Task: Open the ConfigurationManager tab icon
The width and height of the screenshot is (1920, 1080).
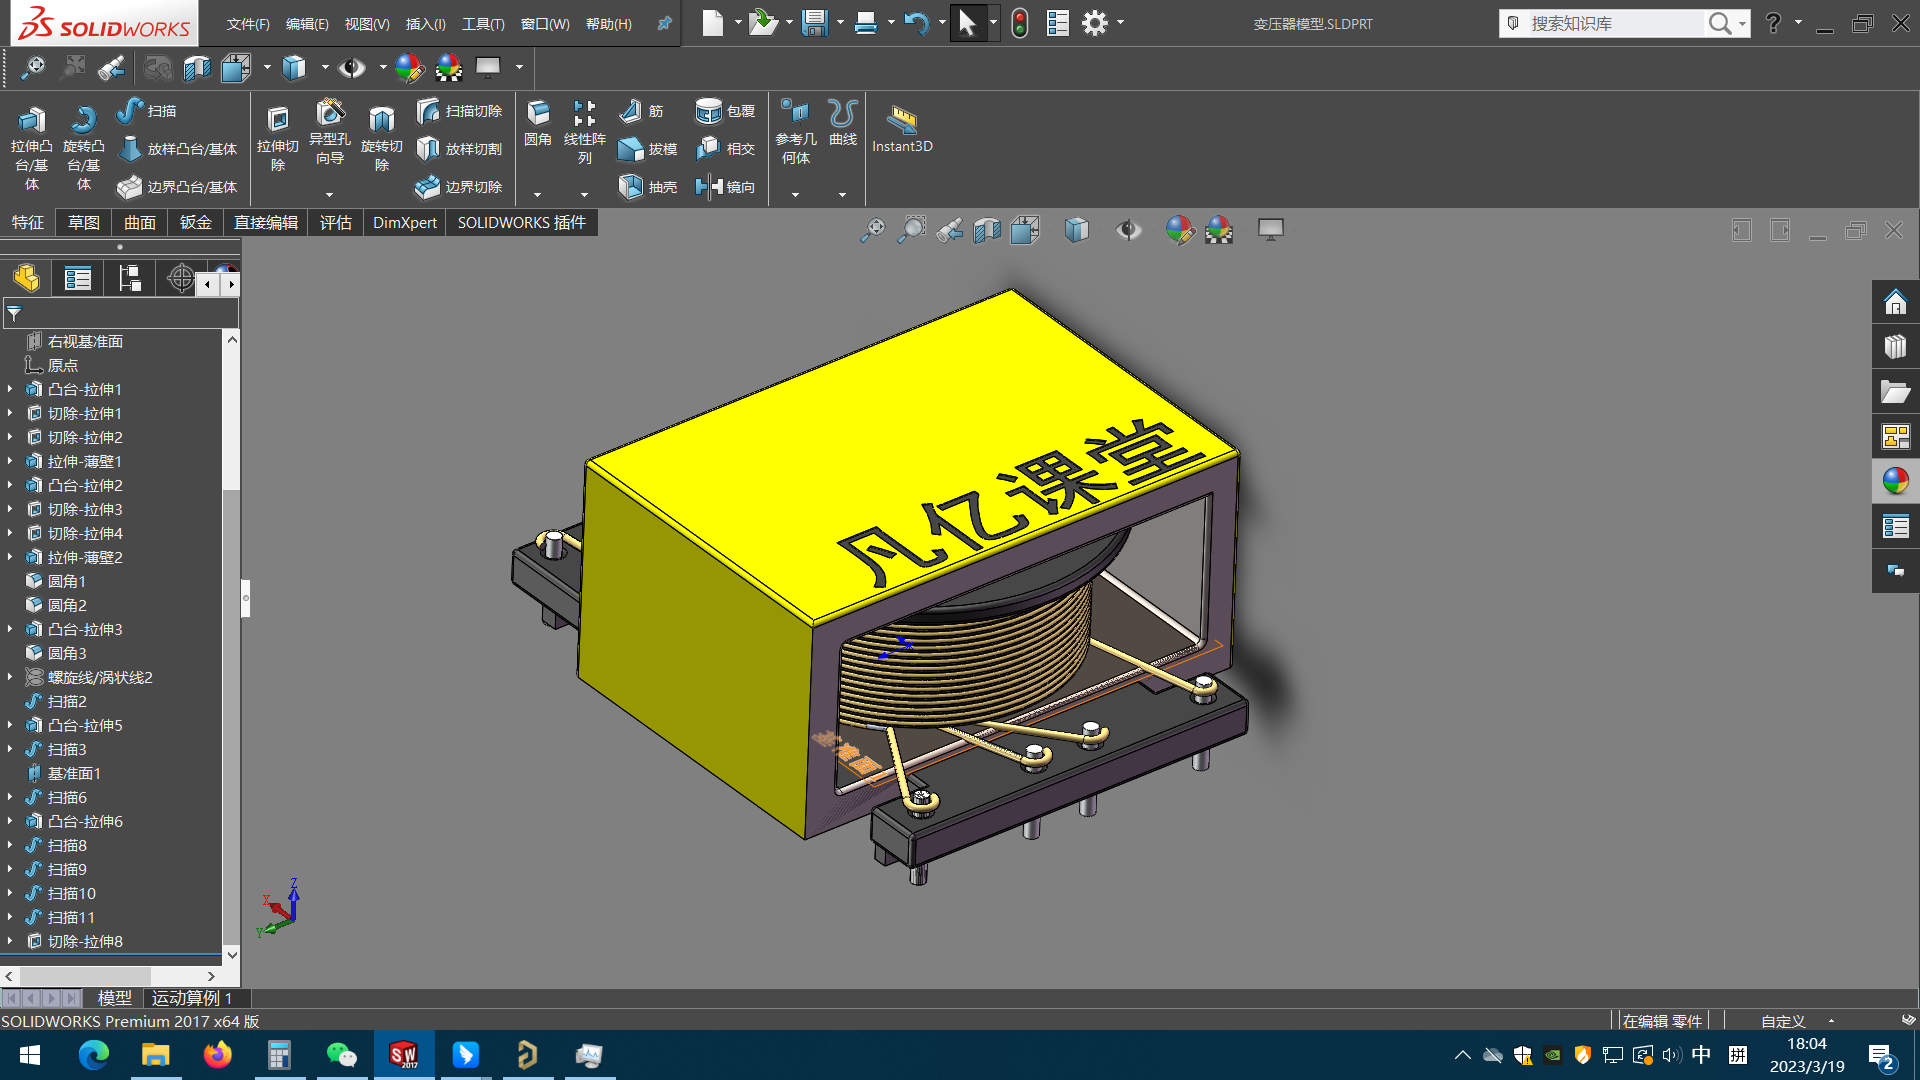Action: pyautogui.click(x=129, y=278)
